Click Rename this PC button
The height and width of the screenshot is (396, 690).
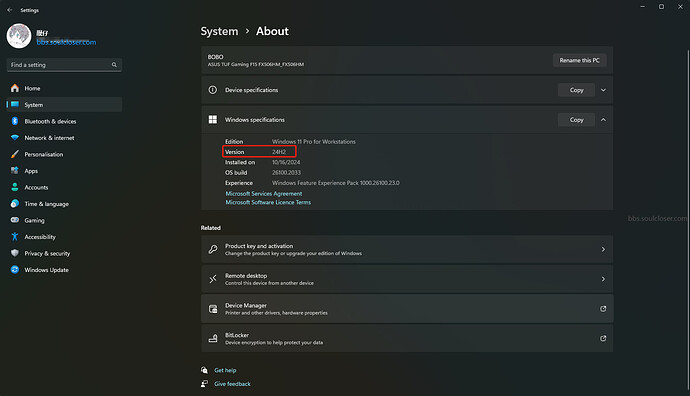(x=580, y=60)
